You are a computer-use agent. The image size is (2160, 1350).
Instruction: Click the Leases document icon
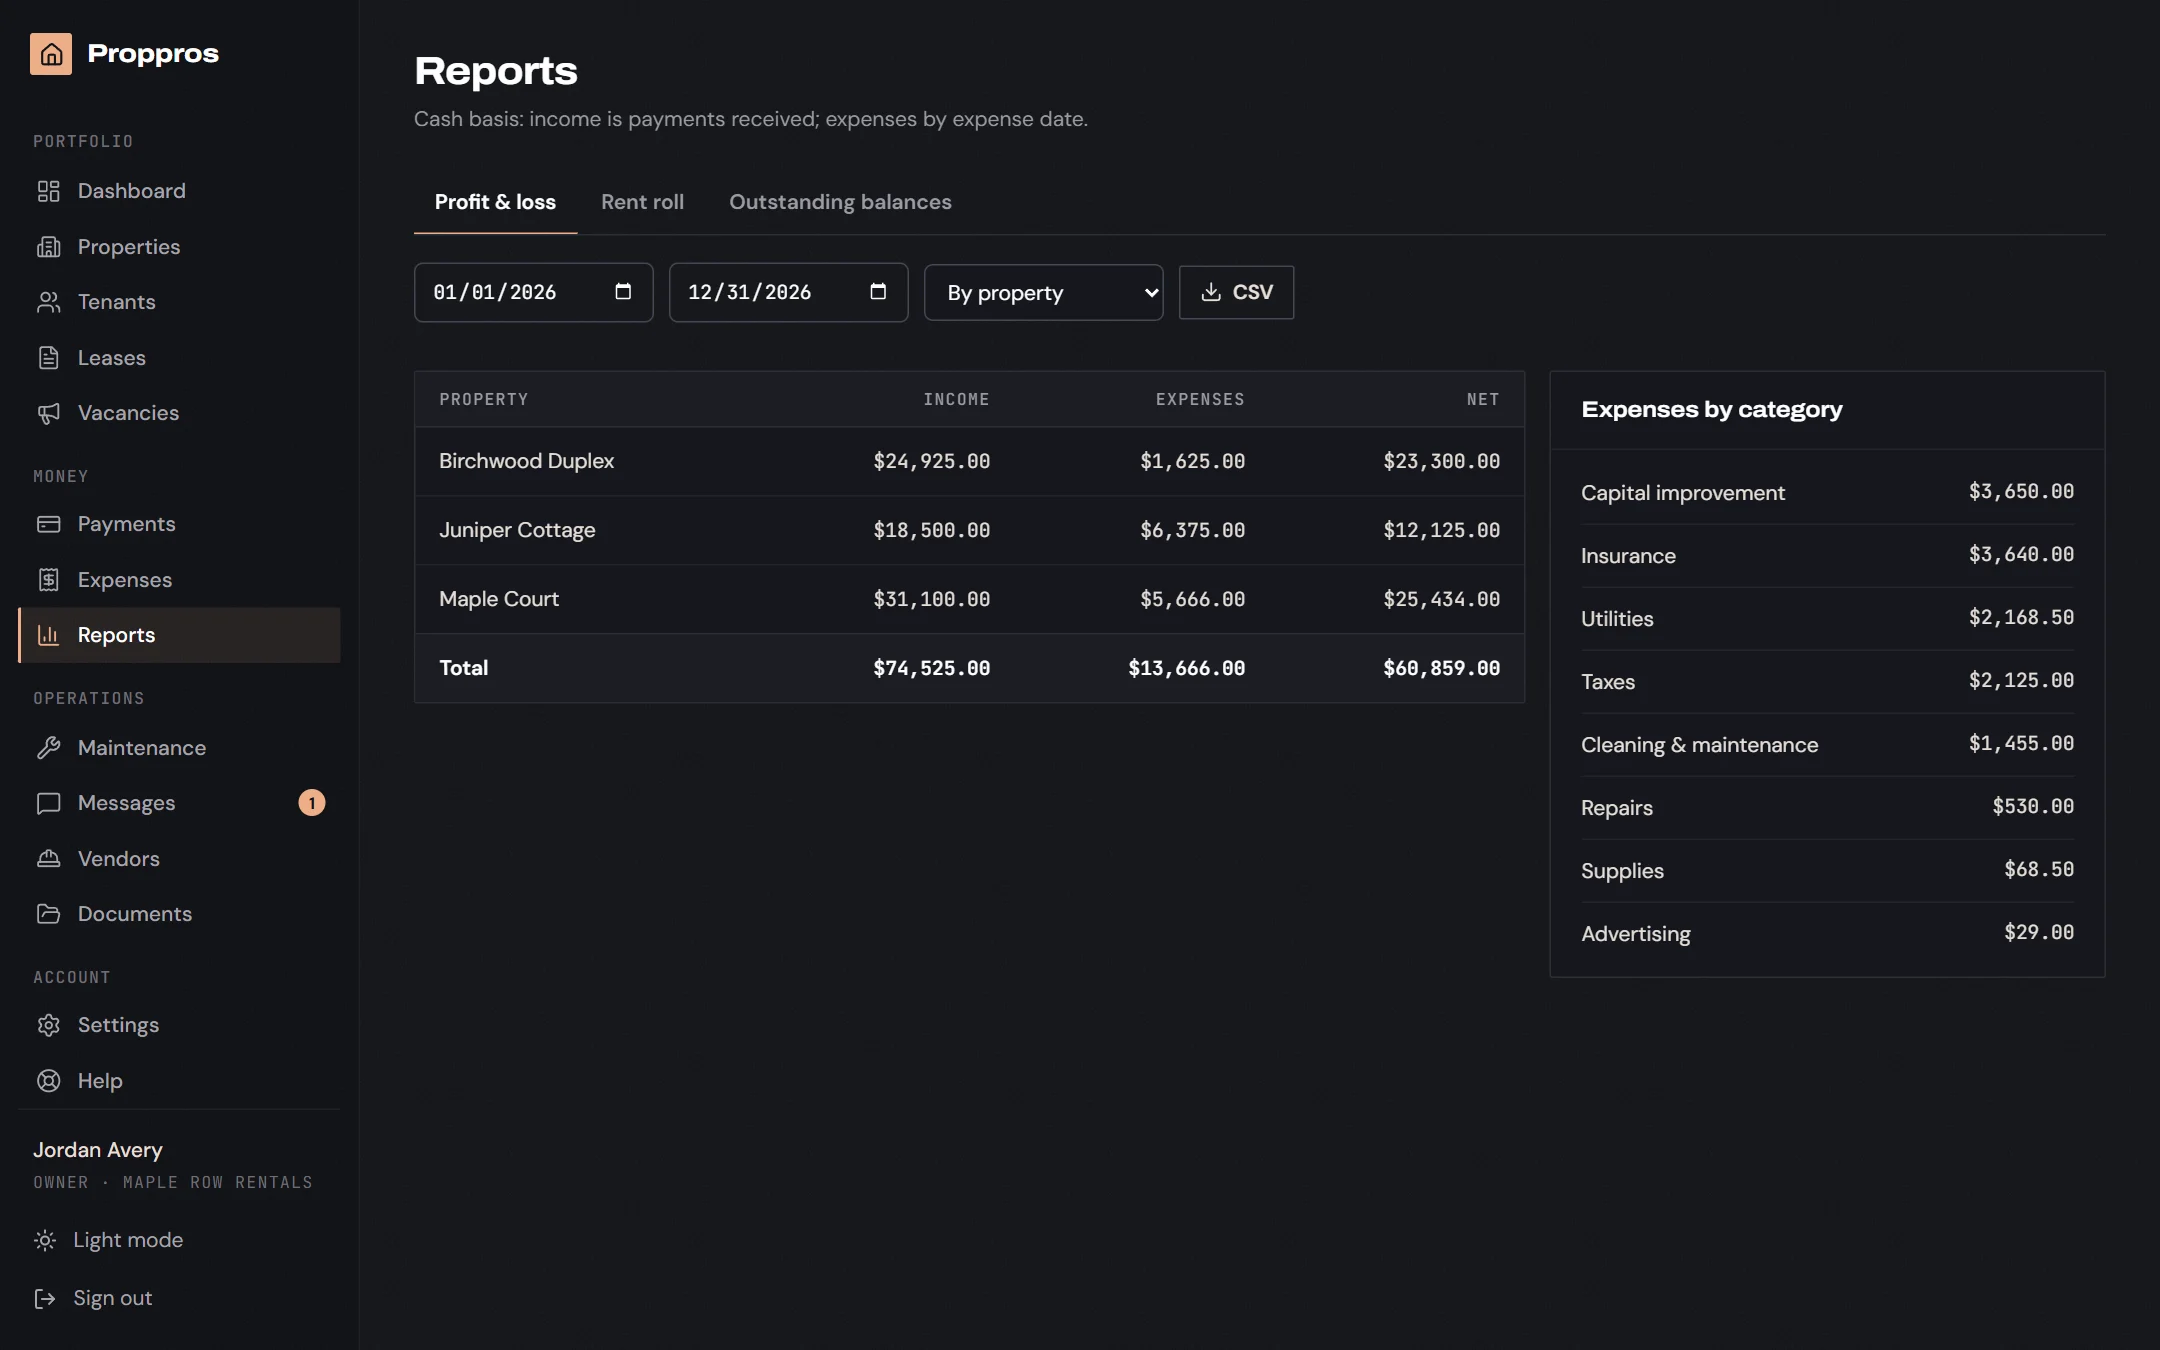49,358
